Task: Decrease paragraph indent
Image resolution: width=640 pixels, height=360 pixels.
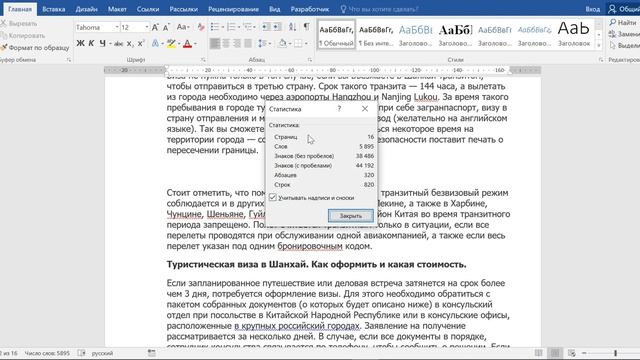Action: [x=266, y=27]
